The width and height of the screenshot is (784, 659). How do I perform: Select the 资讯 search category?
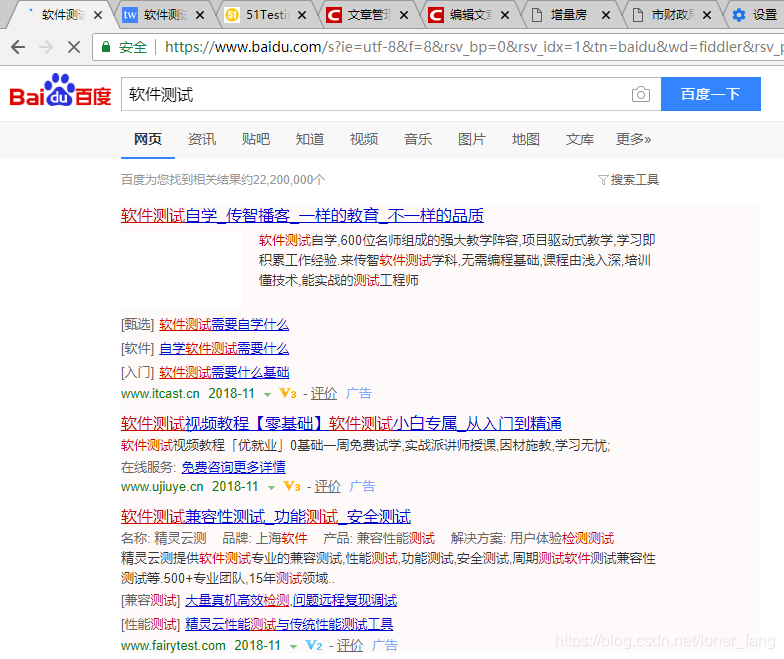pyautogui.click(x=202, y=139)
